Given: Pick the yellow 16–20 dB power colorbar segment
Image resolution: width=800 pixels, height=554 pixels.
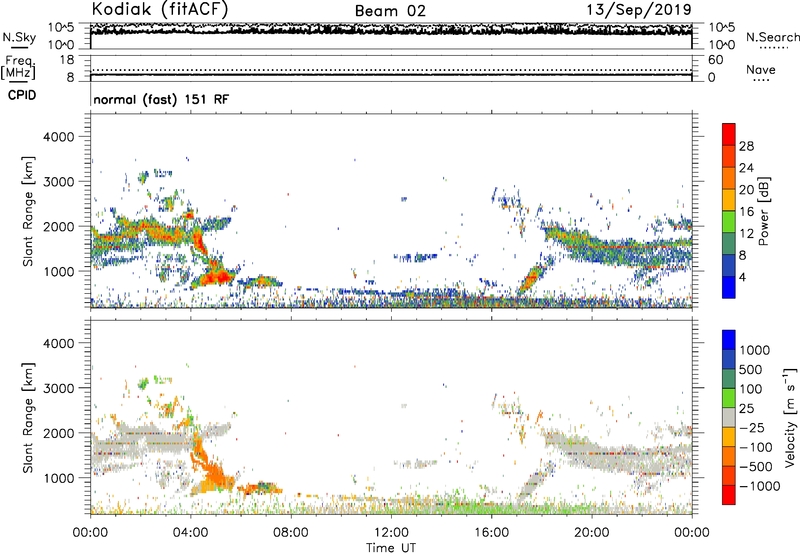Looking at the screenshot, I should coord(729,200).
